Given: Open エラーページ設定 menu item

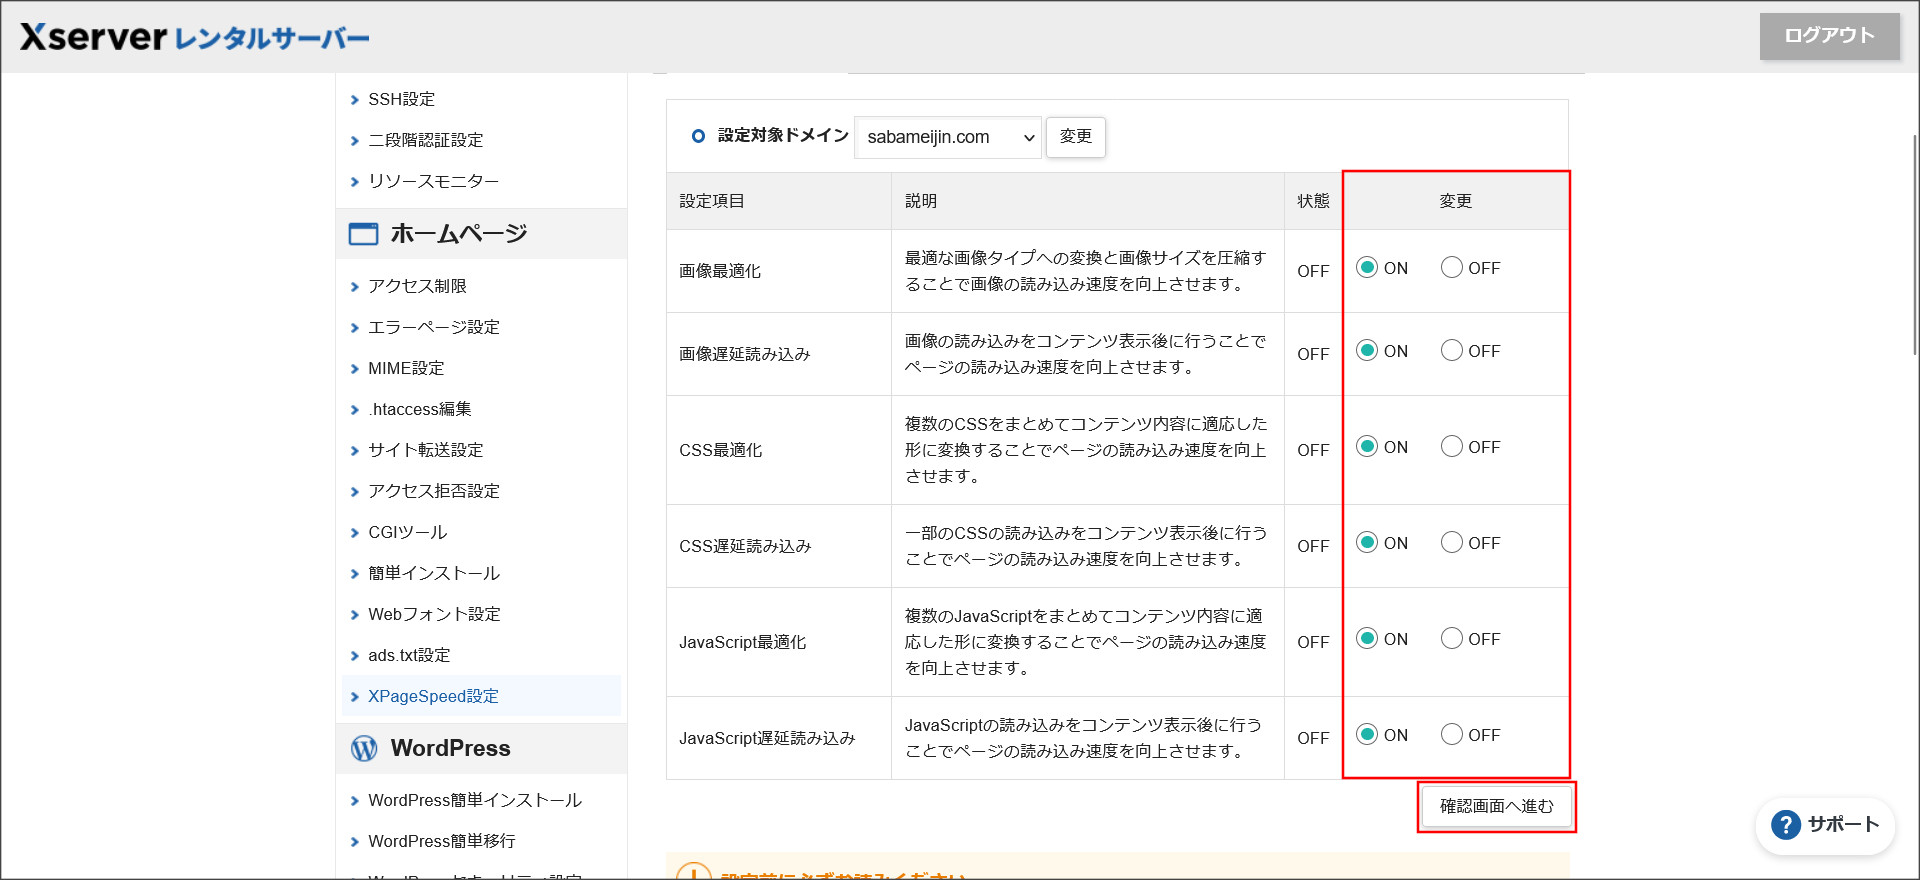Looking at the screenshot, I should pos(434,328).
